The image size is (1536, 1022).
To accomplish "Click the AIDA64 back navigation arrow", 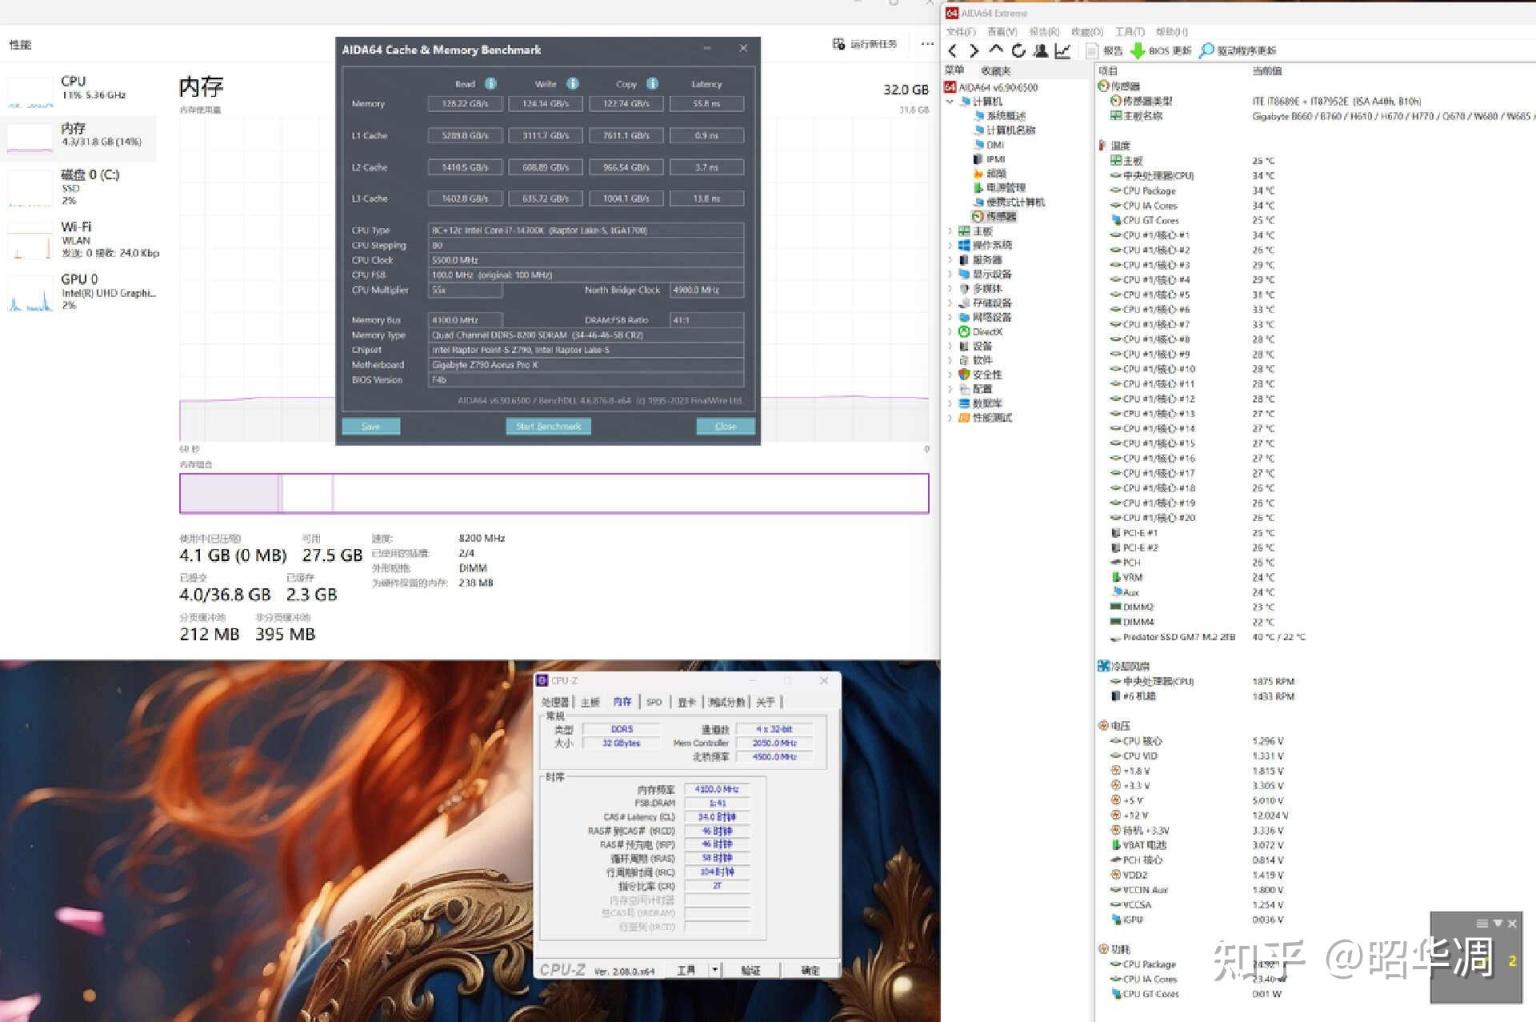I will click(952, 50).
